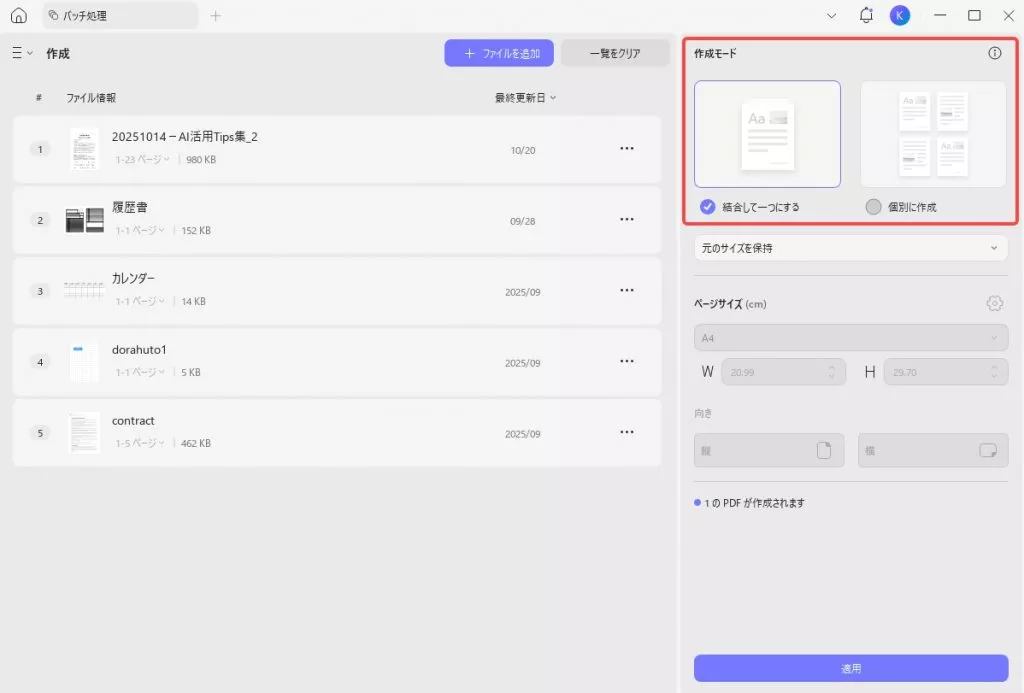1024x693 pixels.
Task: Open the page size settings gear icon
Action: pyautogui.click(x=994, y=303)
